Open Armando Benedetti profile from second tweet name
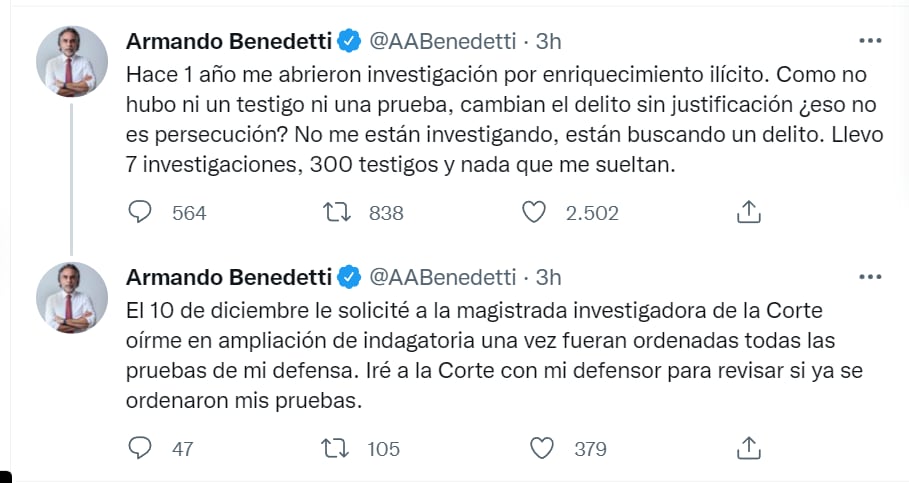This screenshot has height=483, width=909. [227, 277]
